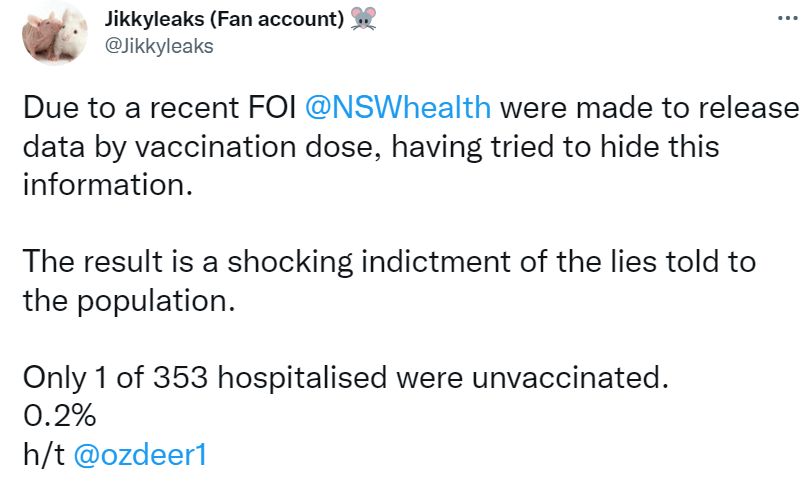Click the mouse emoji next to the name
Screen dimensions: 812x481
tap(365, 20)
